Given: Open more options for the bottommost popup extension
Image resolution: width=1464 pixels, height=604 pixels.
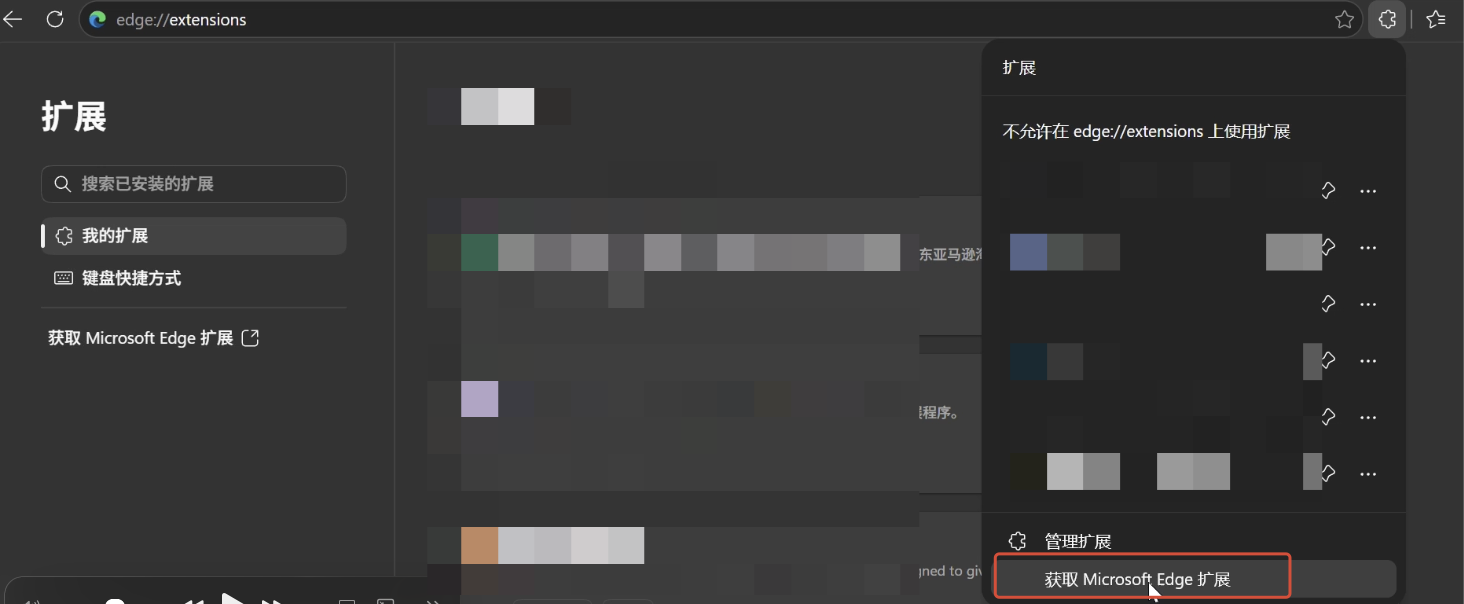Looking at the screenshot, I should point(1368,473).
